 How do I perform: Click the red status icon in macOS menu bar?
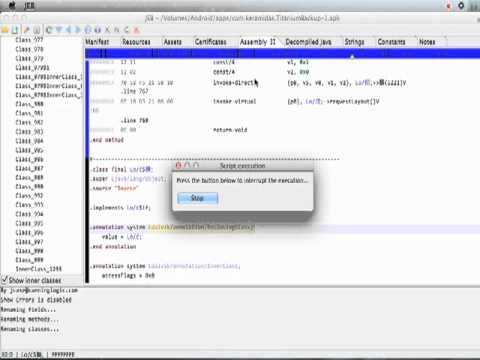(449, 6)
